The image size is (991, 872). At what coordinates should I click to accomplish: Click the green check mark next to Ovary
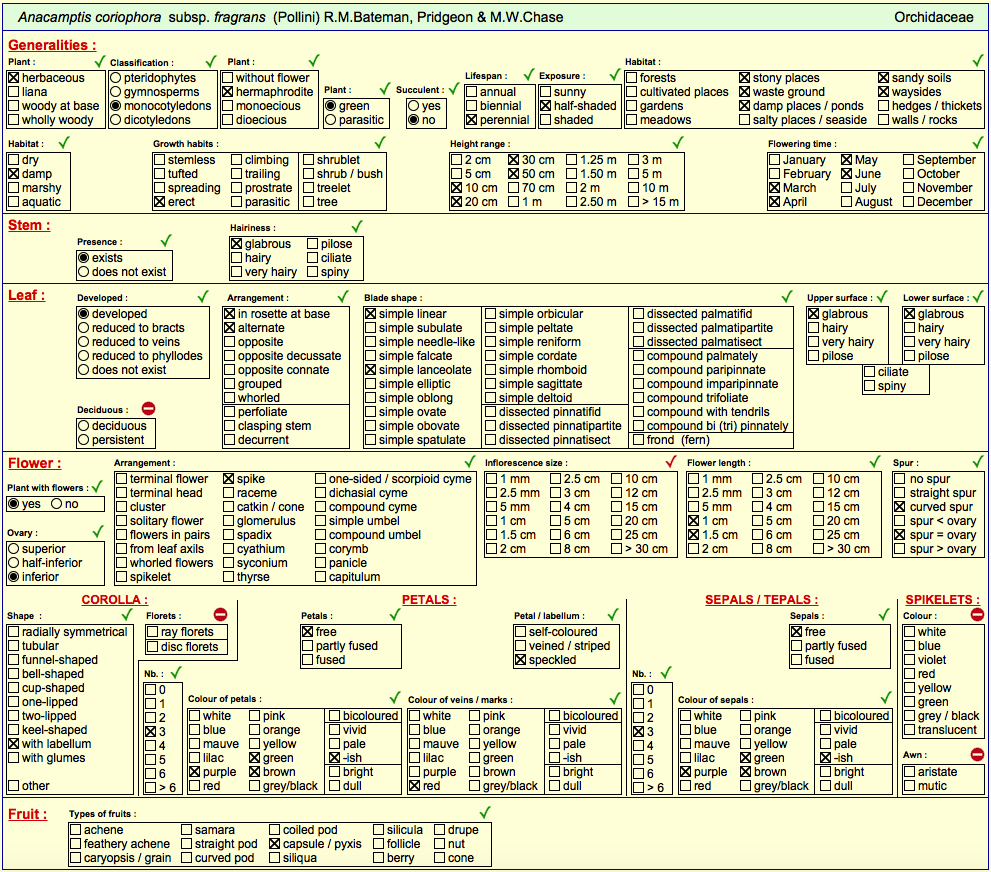click(x=98, y=532)
